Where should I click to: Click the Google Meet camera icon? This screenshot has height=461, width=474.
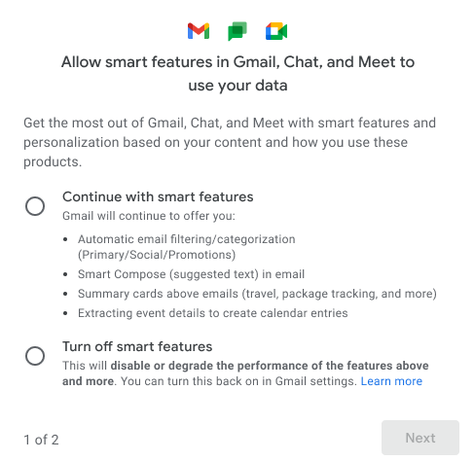click(x=276, y=31)
